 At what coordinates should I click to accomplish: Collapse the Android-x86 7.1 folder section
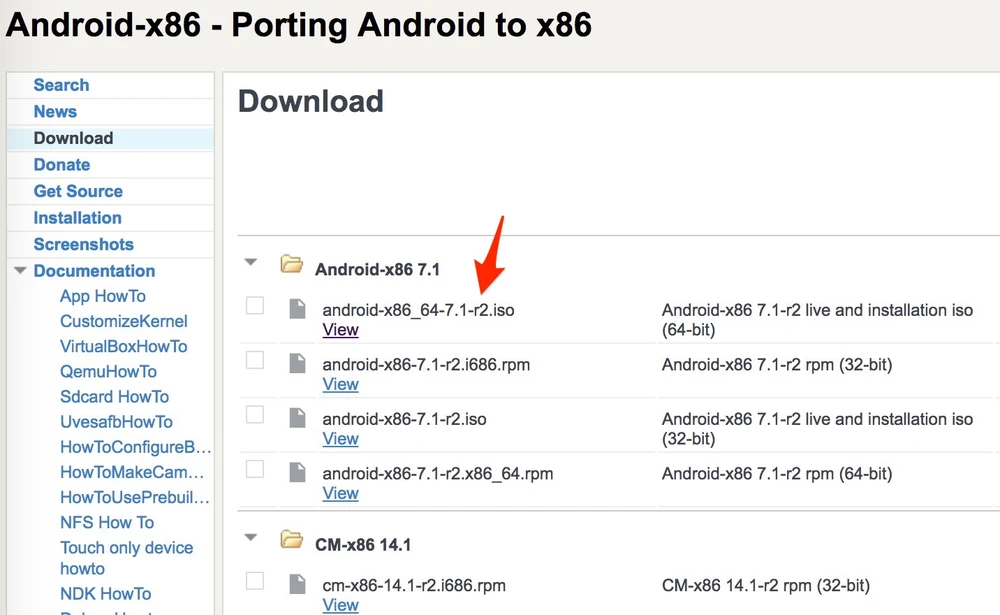click(251, 263)
